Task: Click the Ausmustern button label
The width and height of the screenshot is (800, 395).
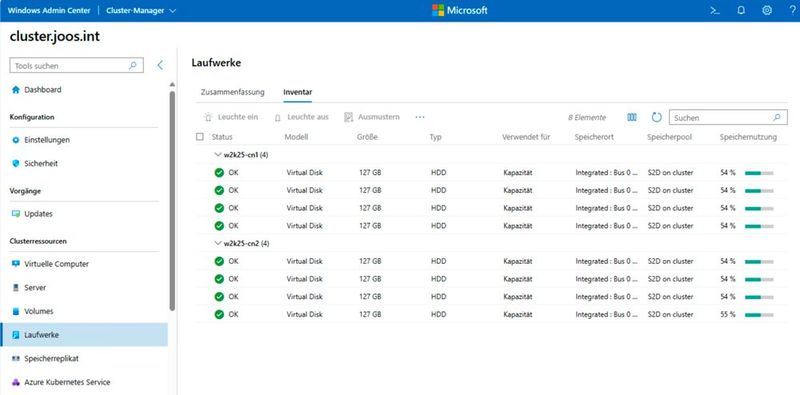Action: [379, 117]
